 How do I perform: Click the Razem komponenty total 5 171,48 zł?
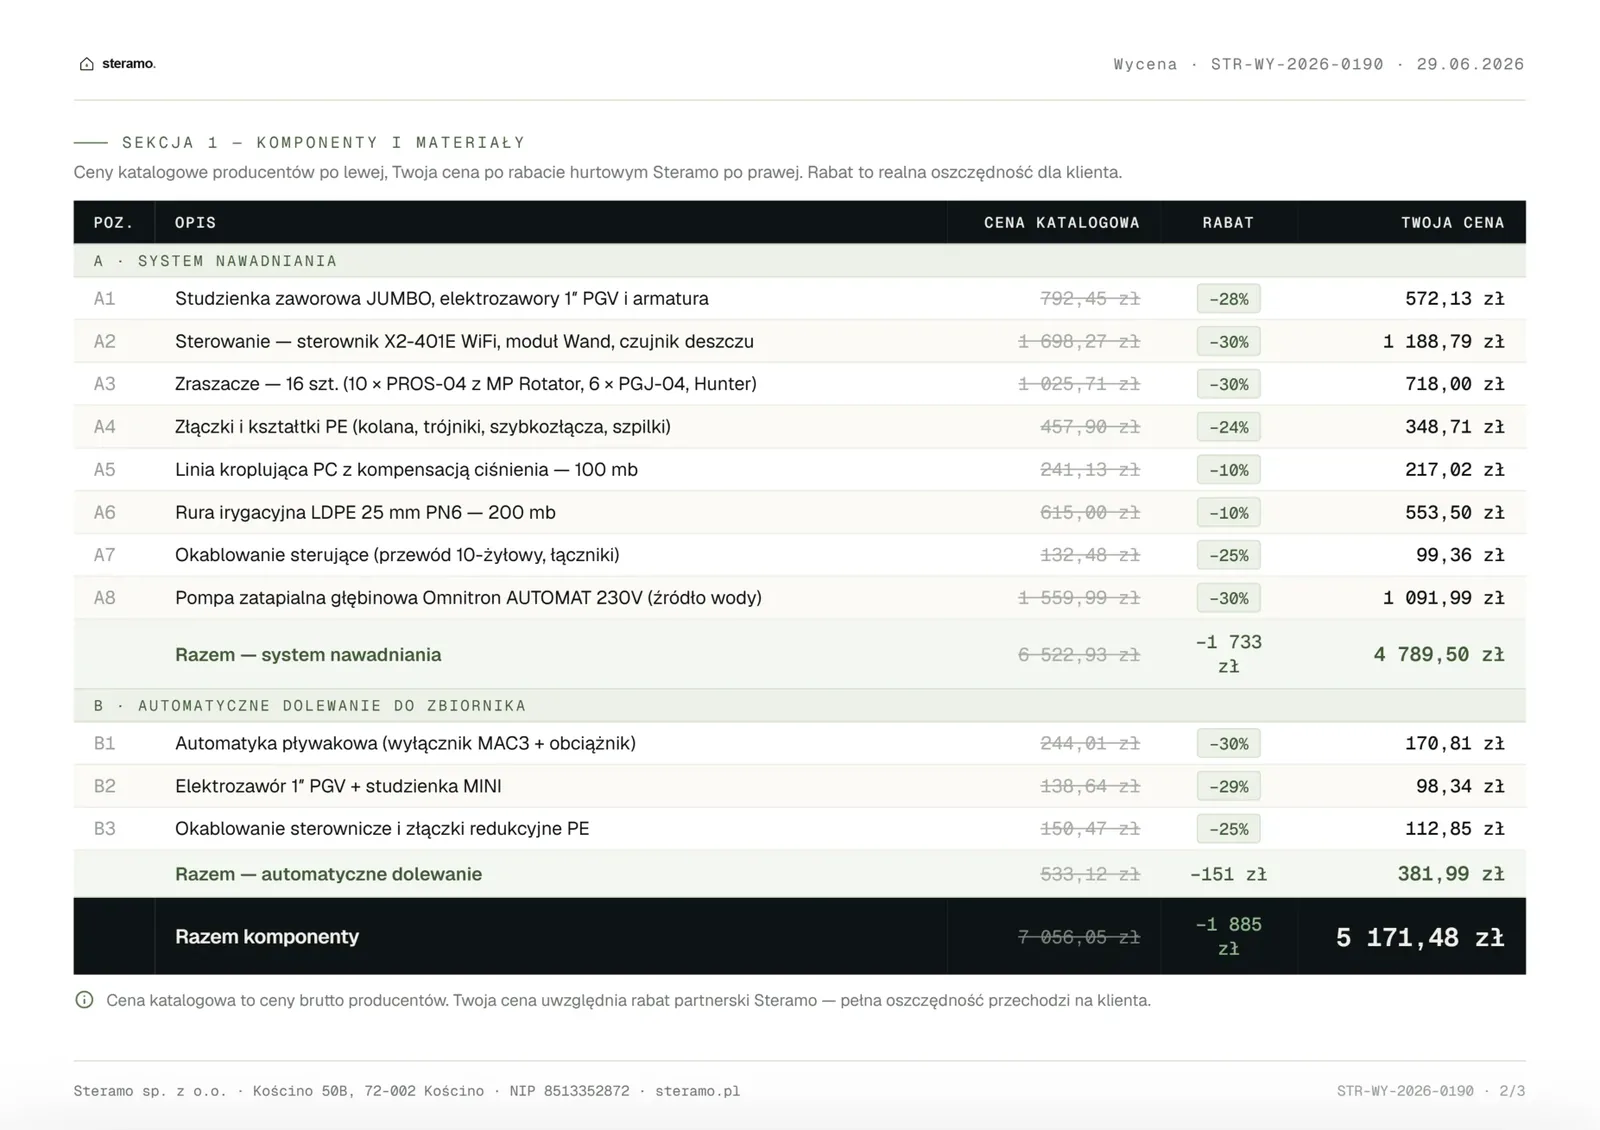(1419, 938)
